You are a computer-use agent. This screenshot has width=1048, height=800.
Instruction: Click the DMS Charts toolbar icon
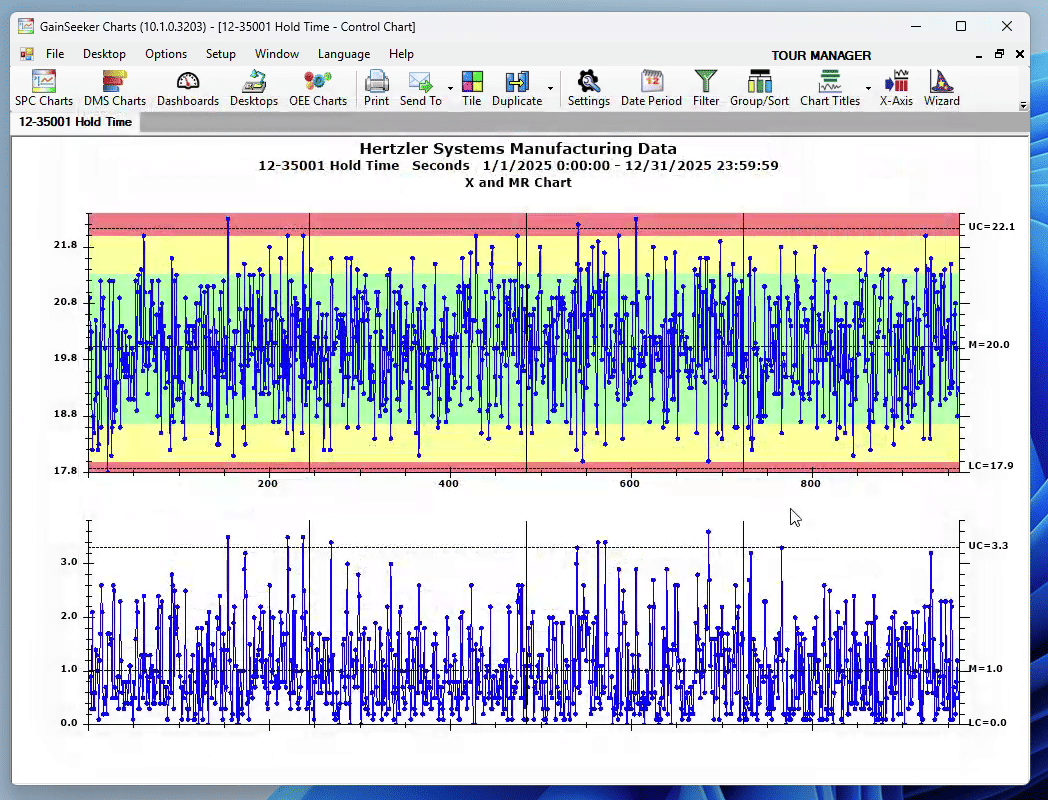click(x=114, y=88)
